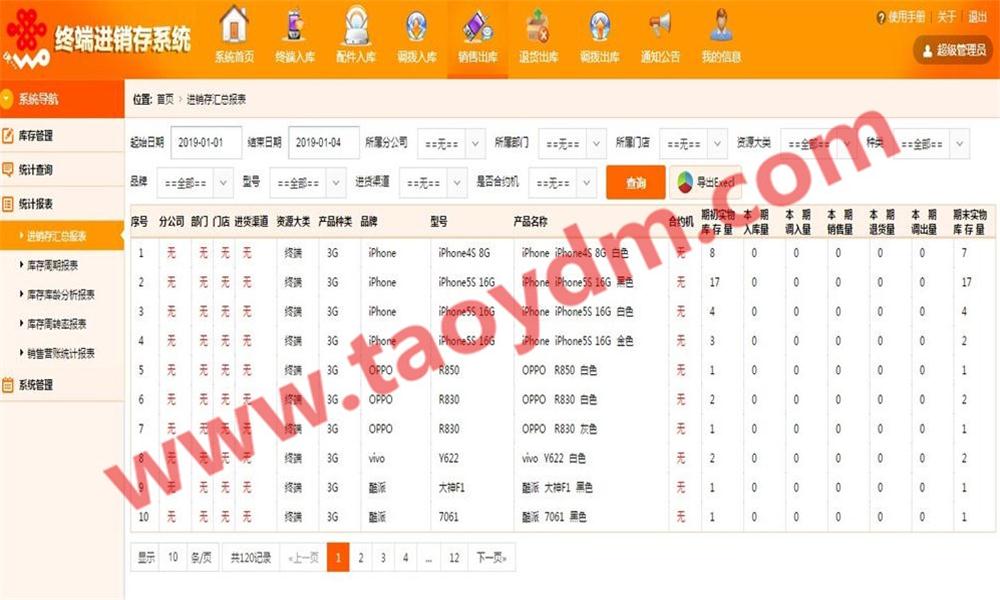Click product name 'OPPO R850 白色'

tap(559, 370)
